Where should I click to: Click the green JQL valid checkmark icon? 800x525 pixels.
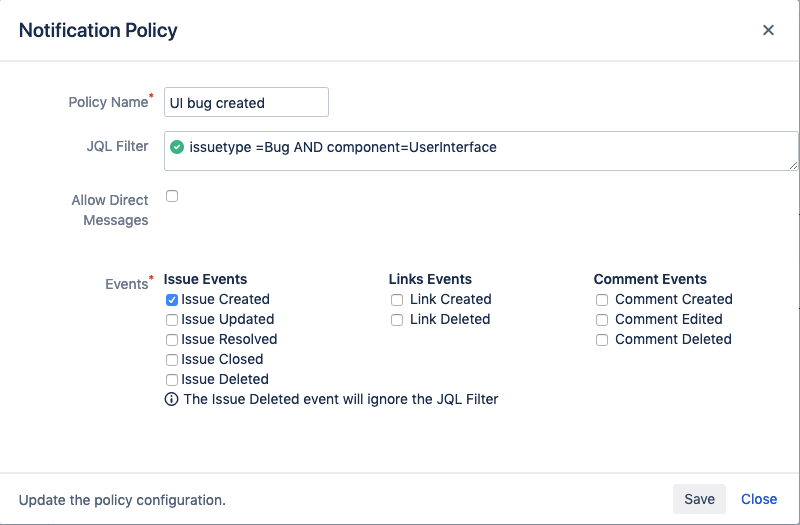[177, 147]
